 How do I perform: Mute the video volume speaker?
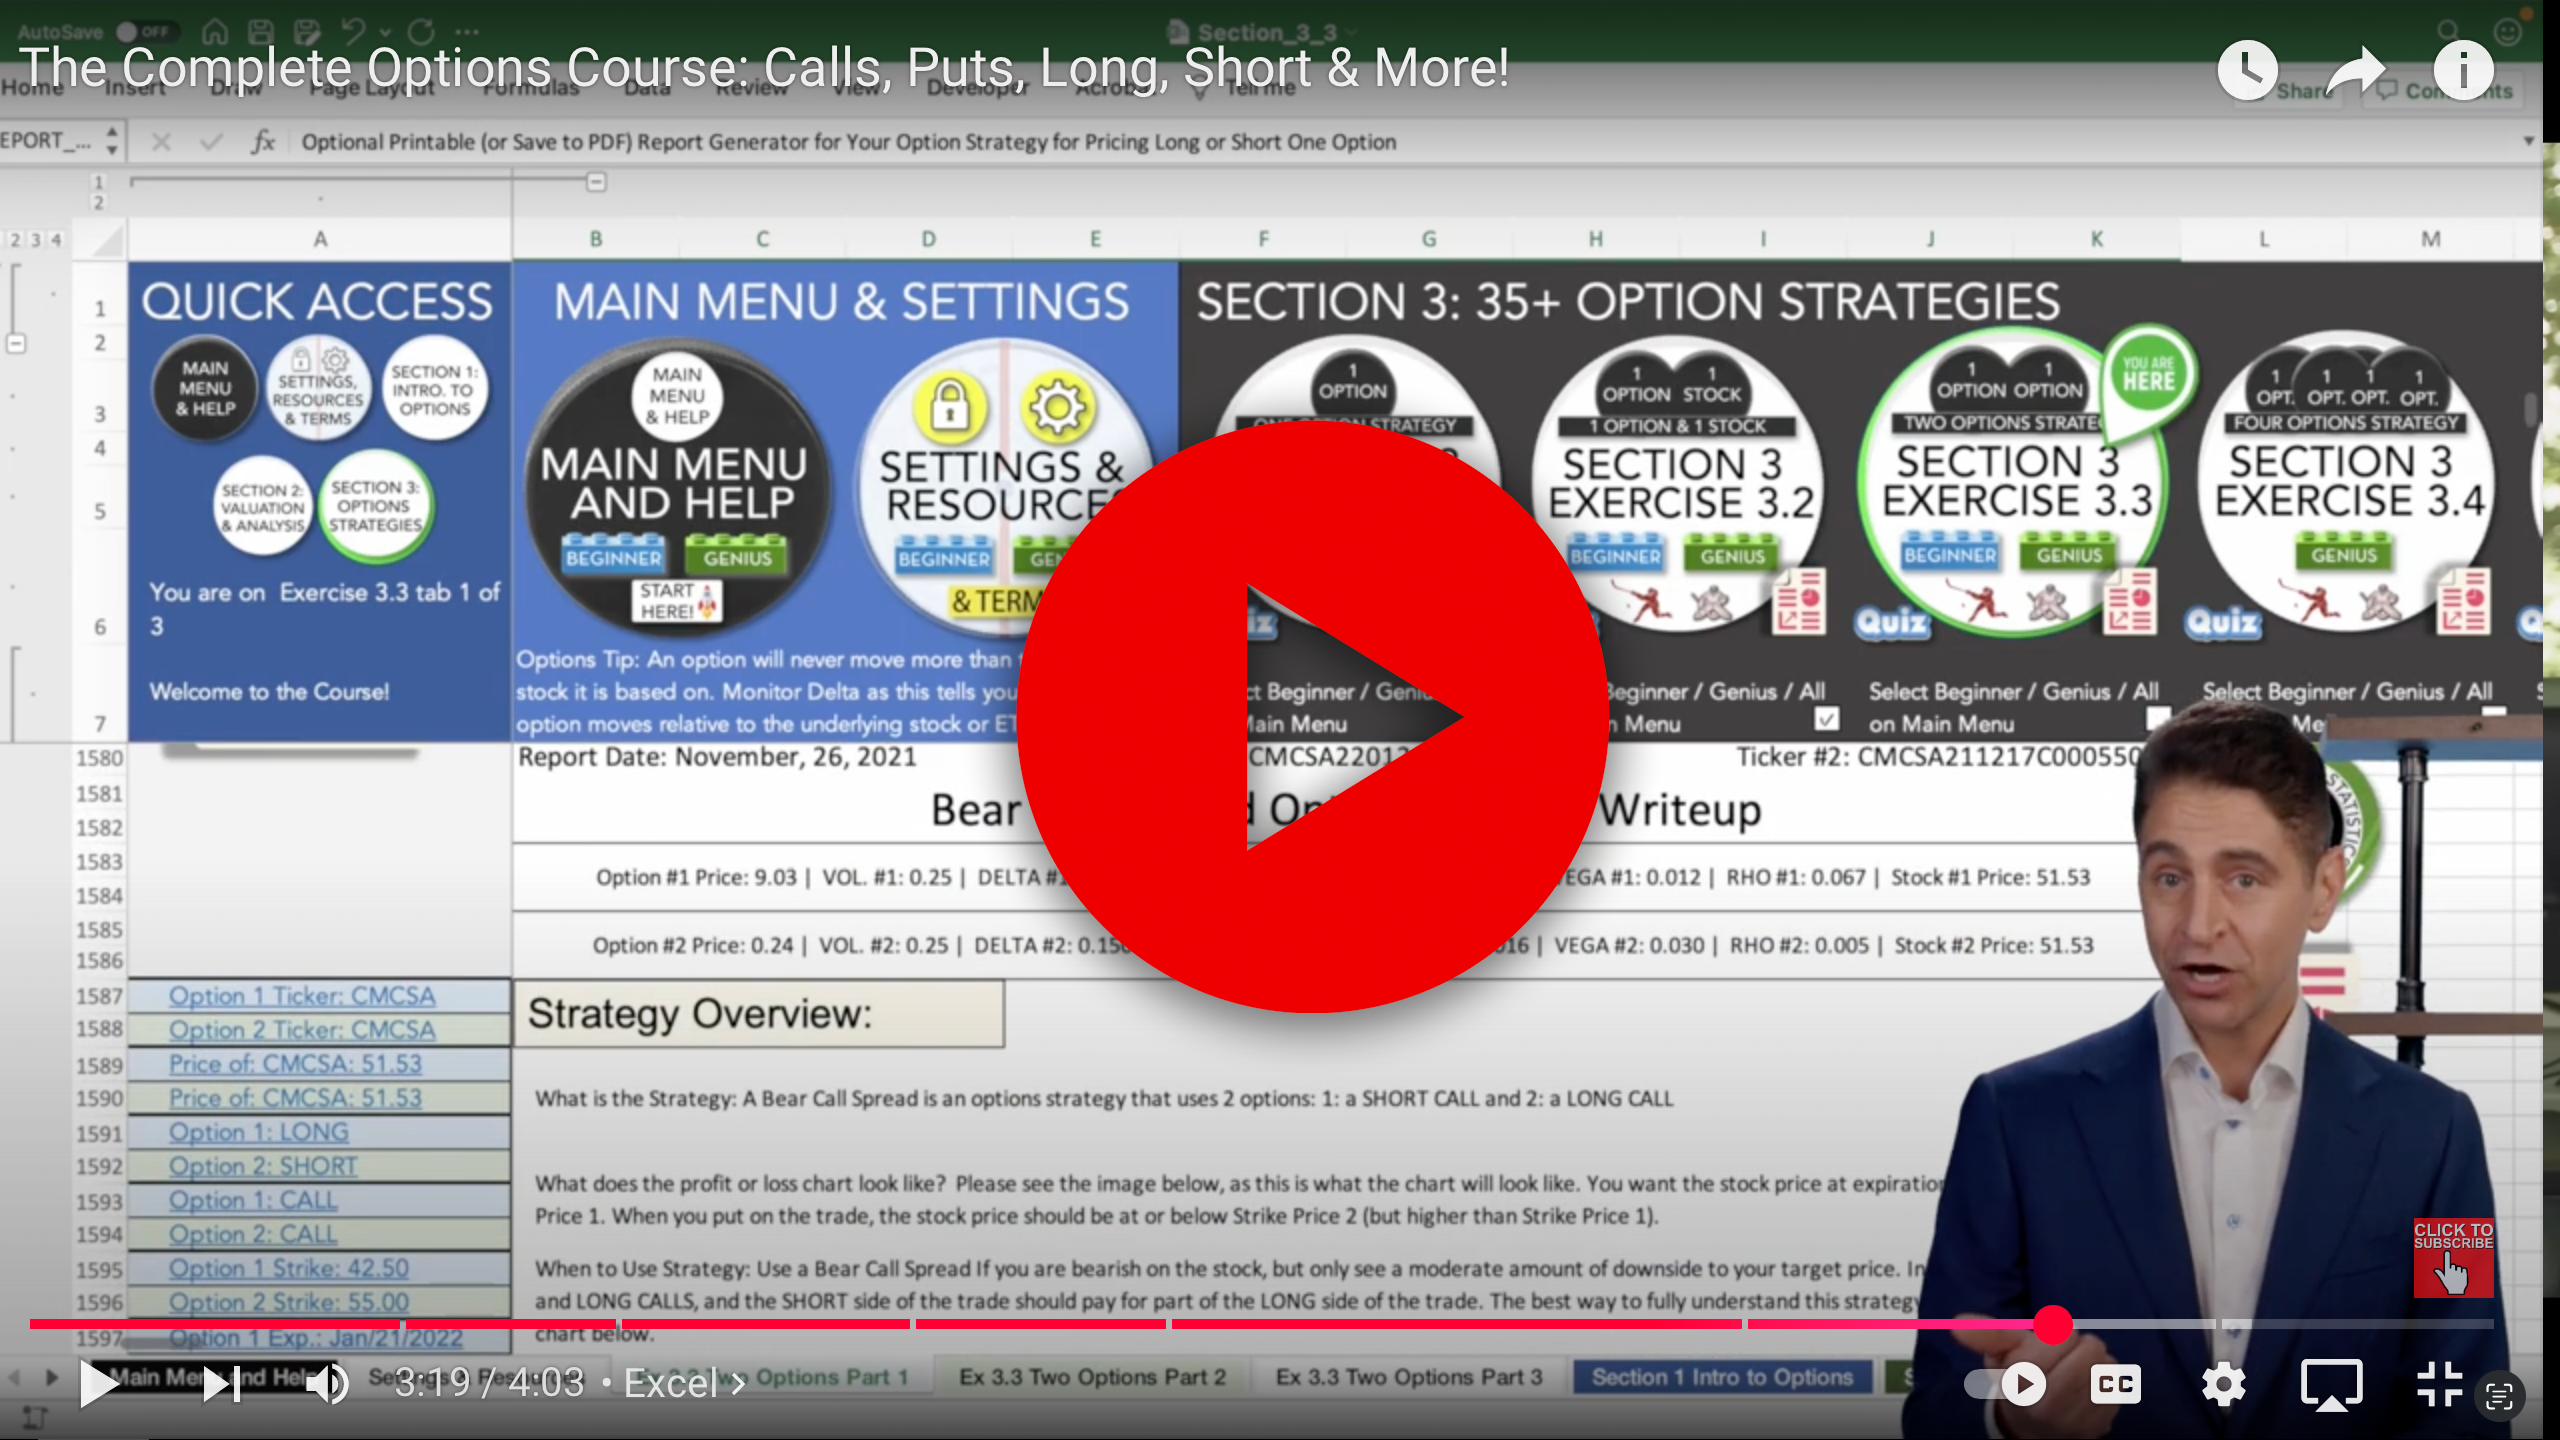click(327, 1384)
